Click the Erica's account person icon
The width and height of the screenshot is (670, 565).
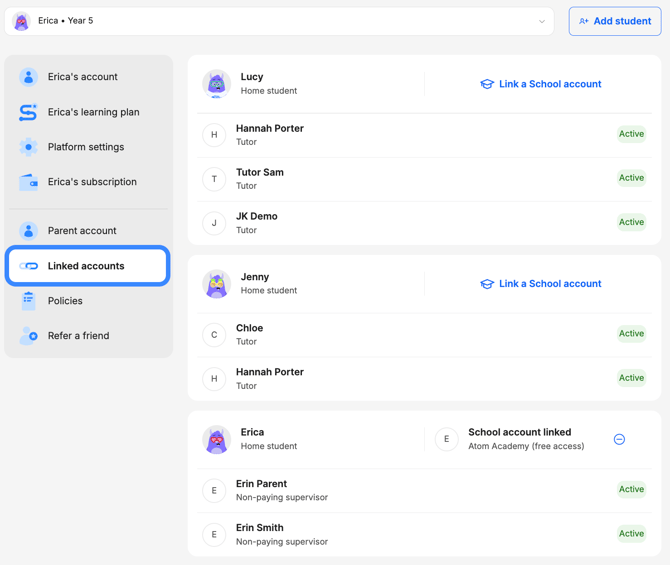tap(29, 77)
